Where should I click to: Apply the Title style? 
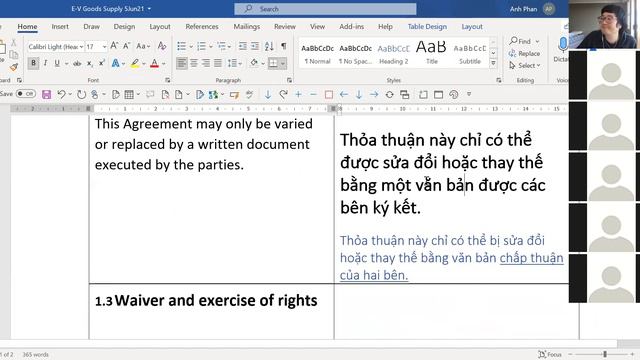[x=431, y=54]
